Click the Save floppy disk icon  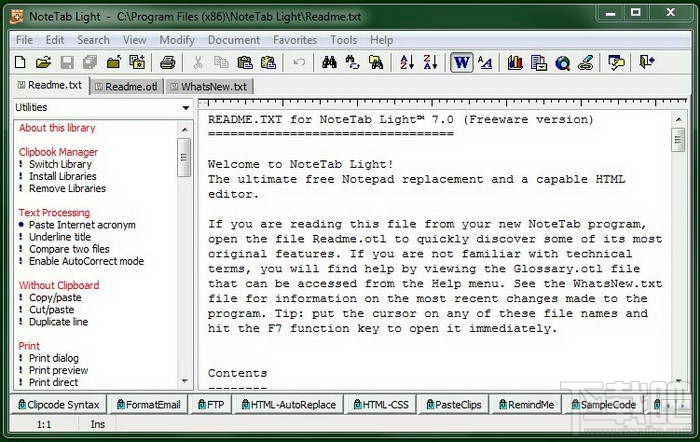point(67,62)
